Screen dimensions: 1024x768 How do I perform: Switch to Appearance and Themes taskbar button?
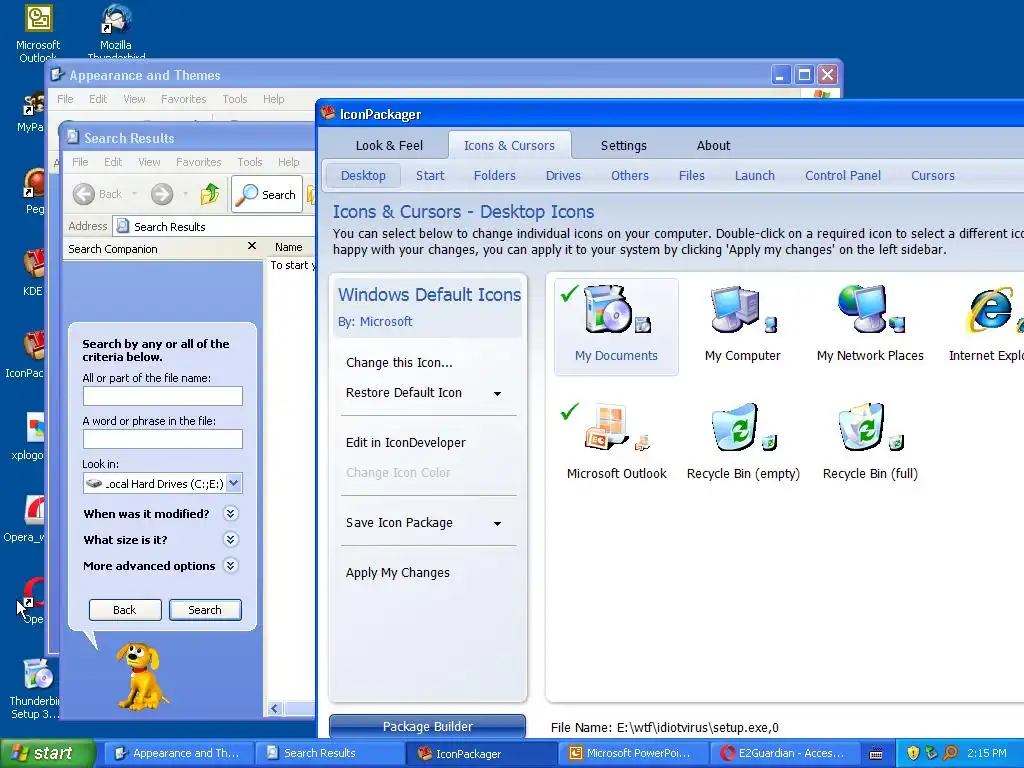click(x=178, y=753)
